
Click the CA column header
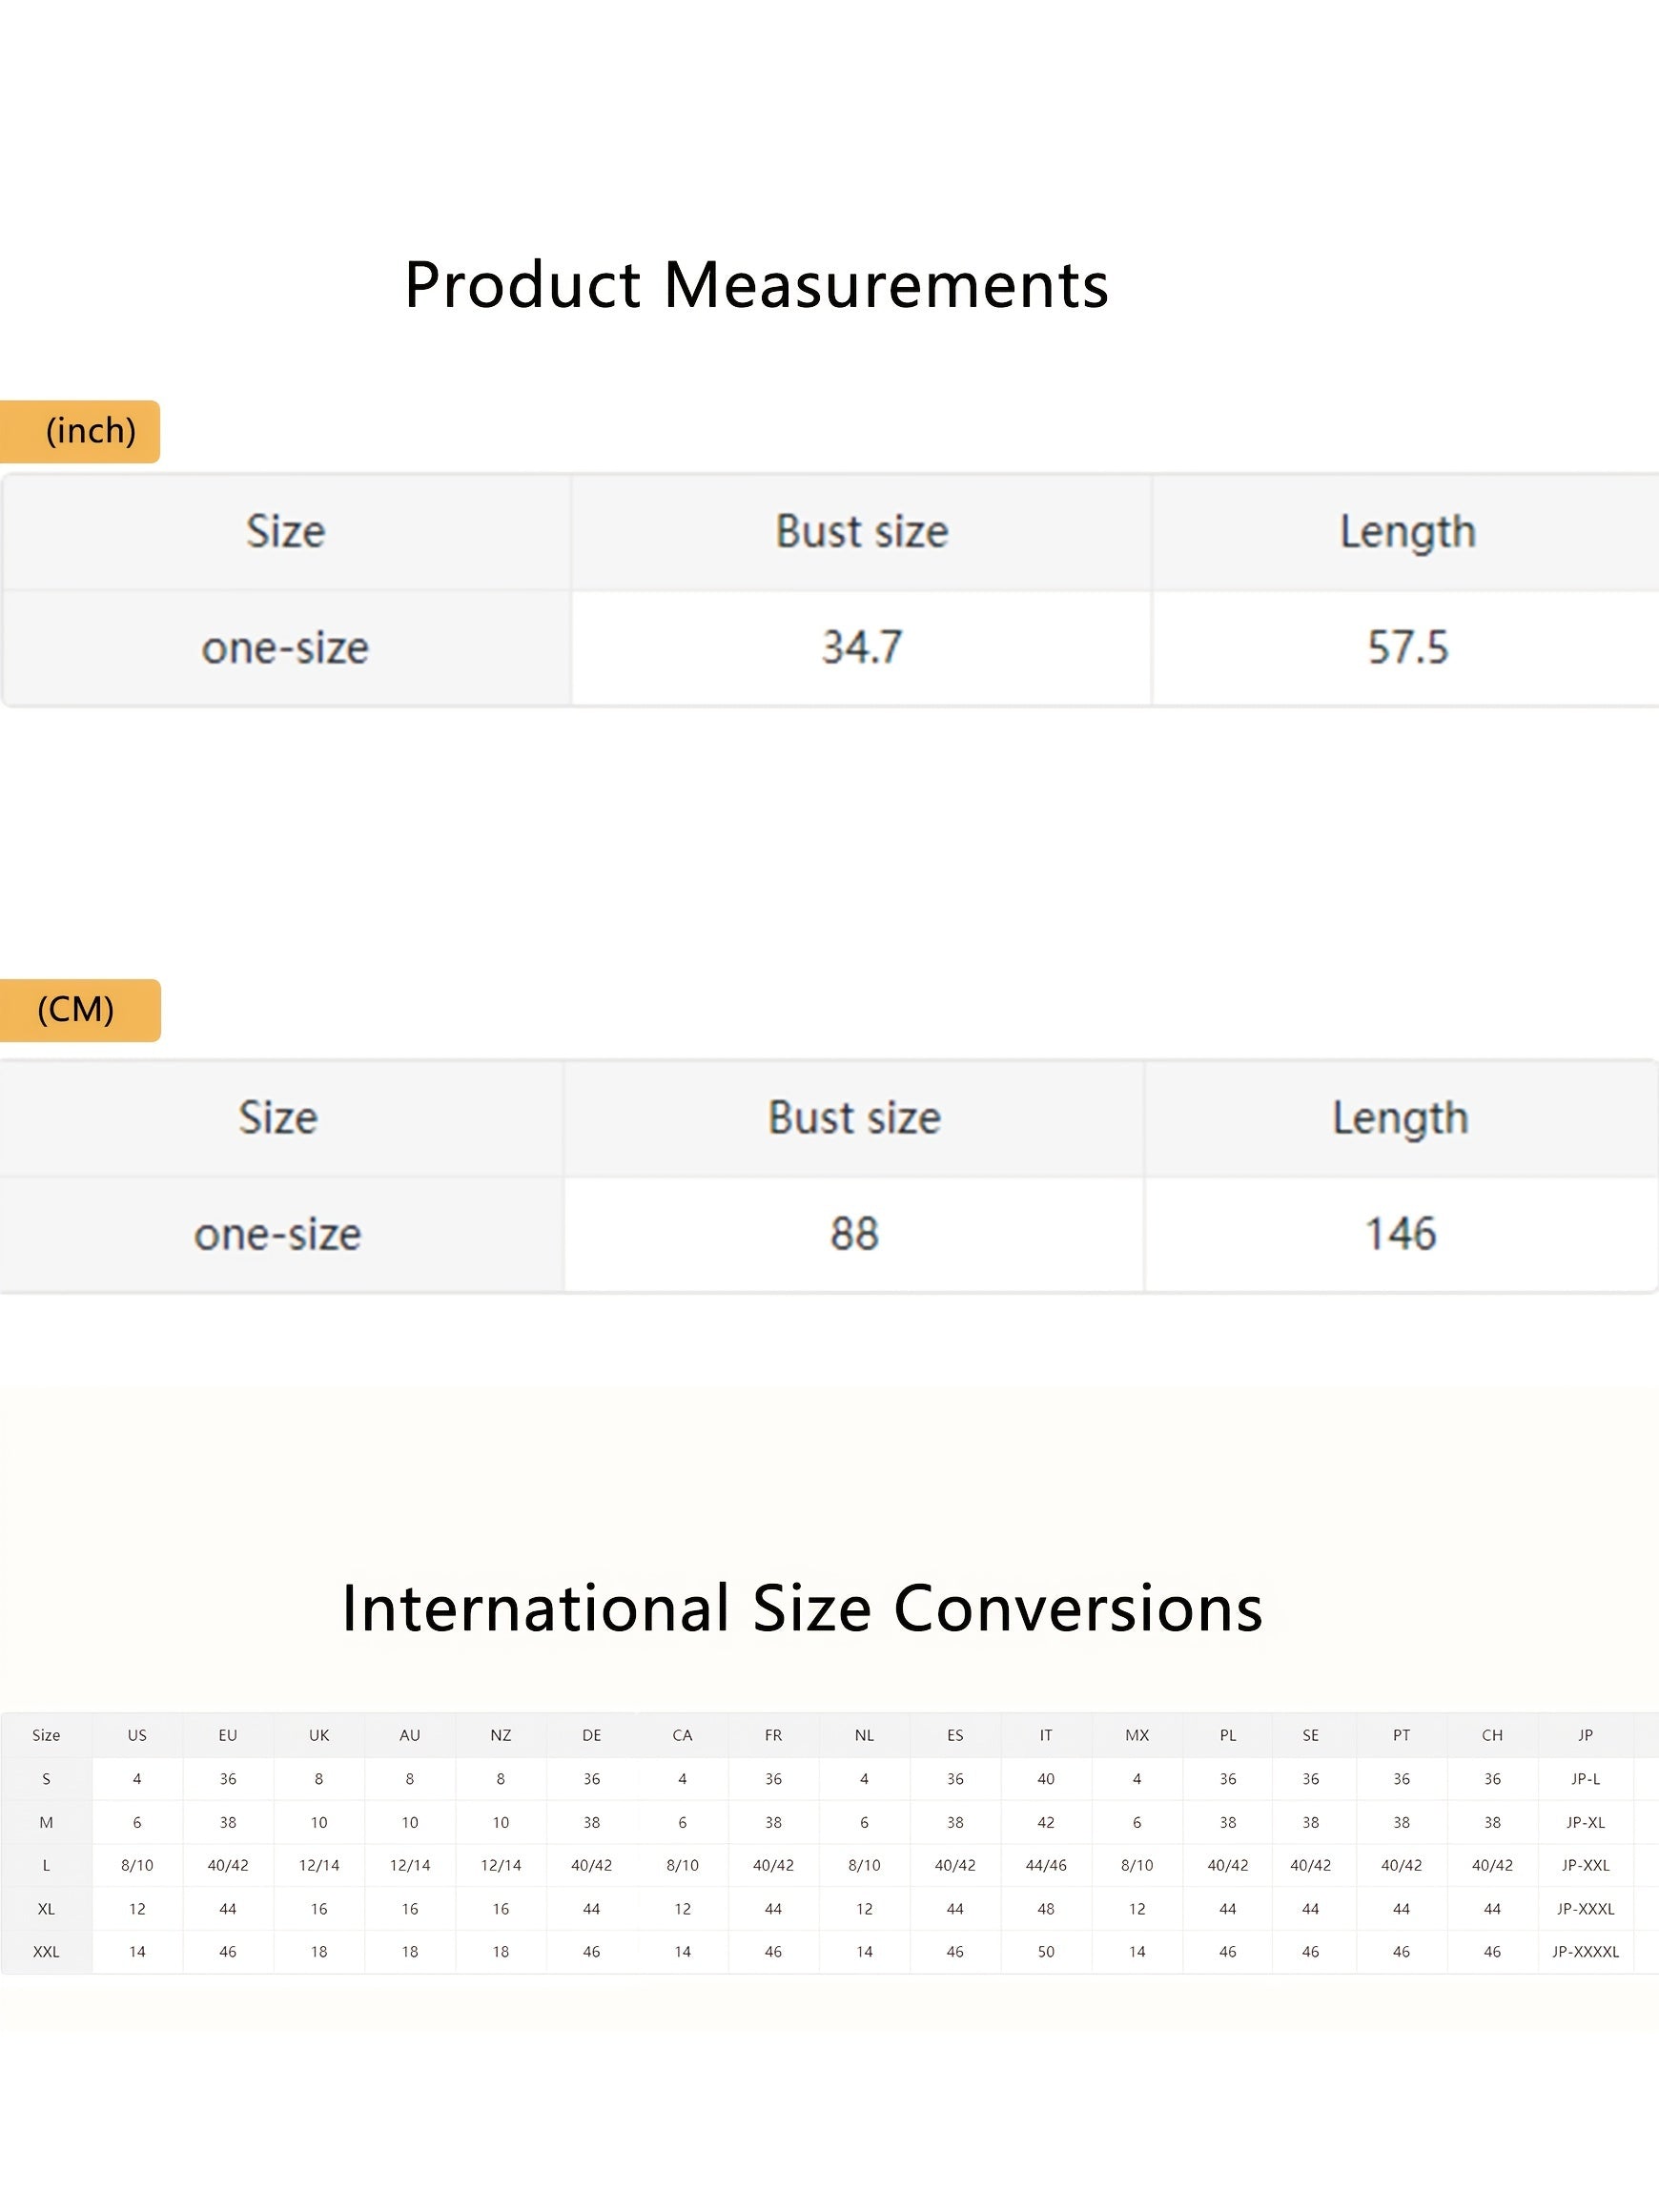pos(683,1735)
